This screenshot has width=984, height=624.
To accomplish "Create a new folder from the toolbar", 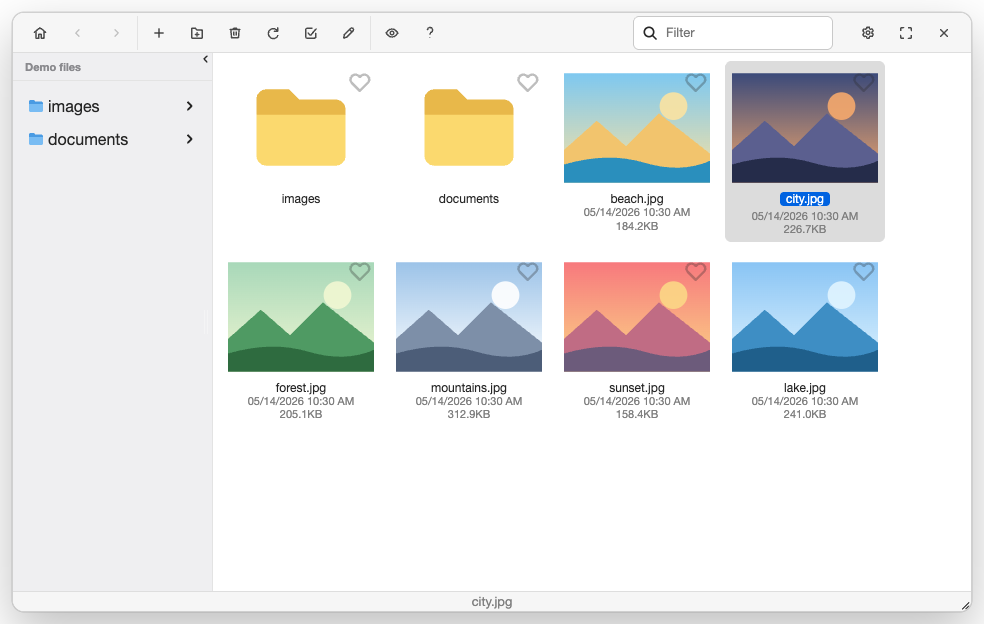I will coord(197,33).
